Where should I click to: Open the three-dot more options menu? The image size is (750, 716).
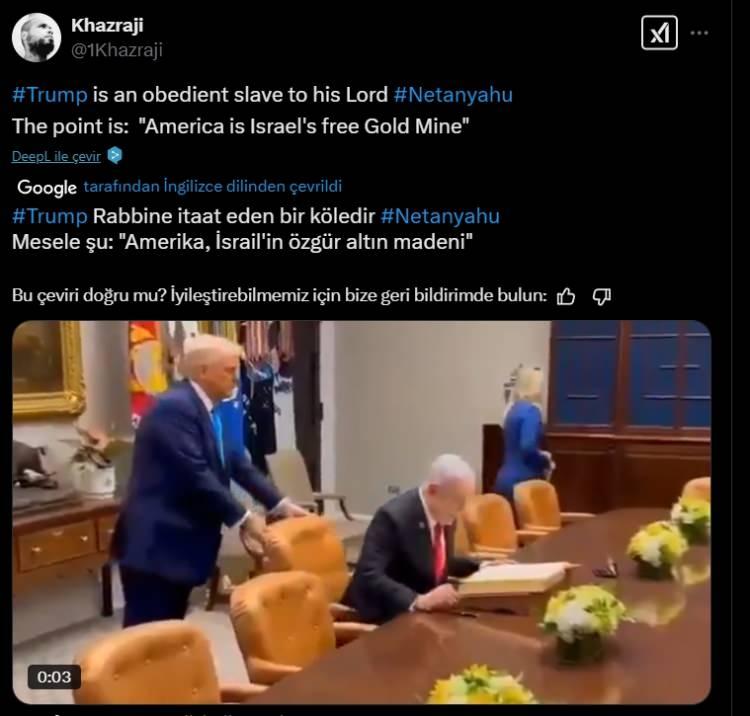699,33
